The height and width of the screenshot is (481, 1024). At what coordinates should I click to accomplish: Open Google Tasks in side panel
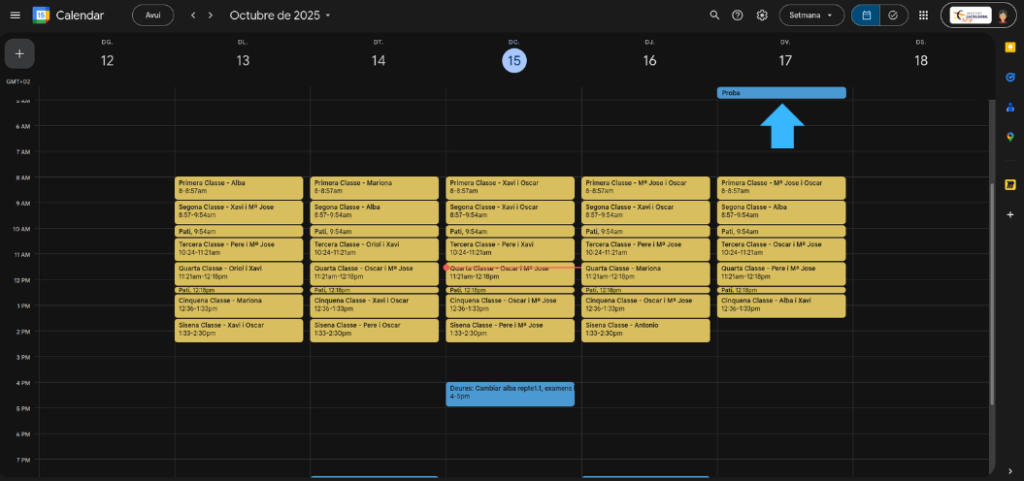(1010, 77)
